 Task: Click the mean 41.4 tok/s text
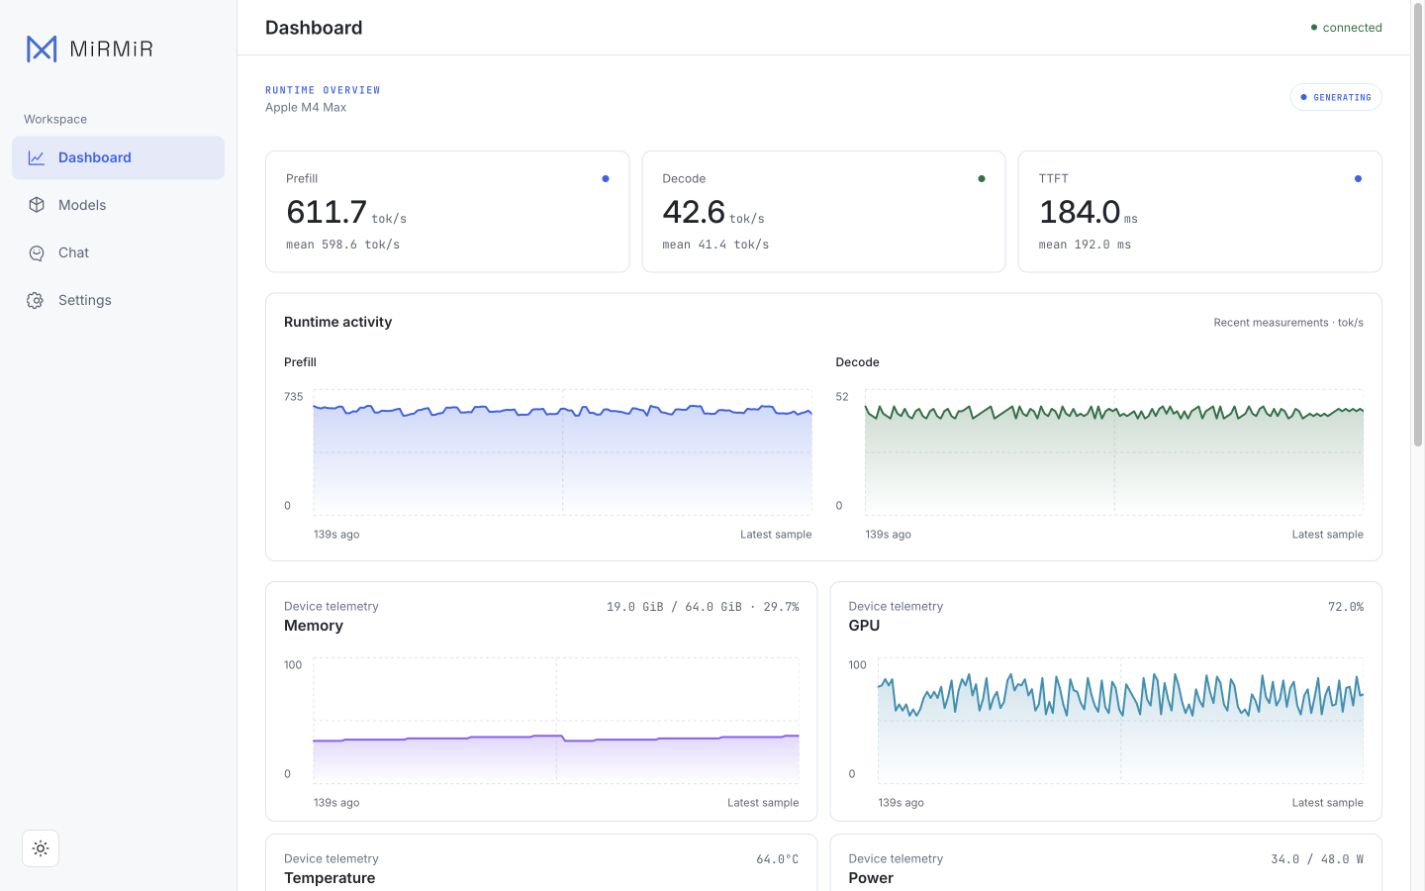[715, 245]
